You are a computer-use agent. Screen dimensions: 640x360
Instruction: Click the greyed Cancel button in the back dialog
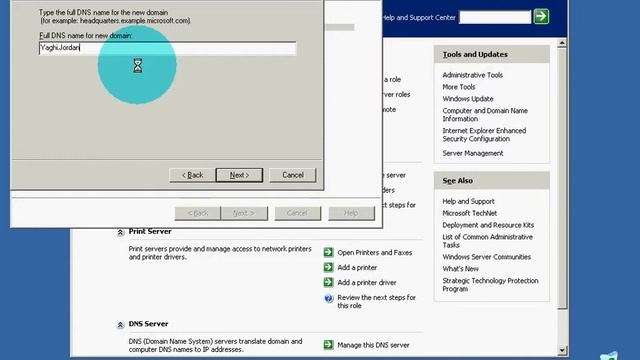pos(297,213)
